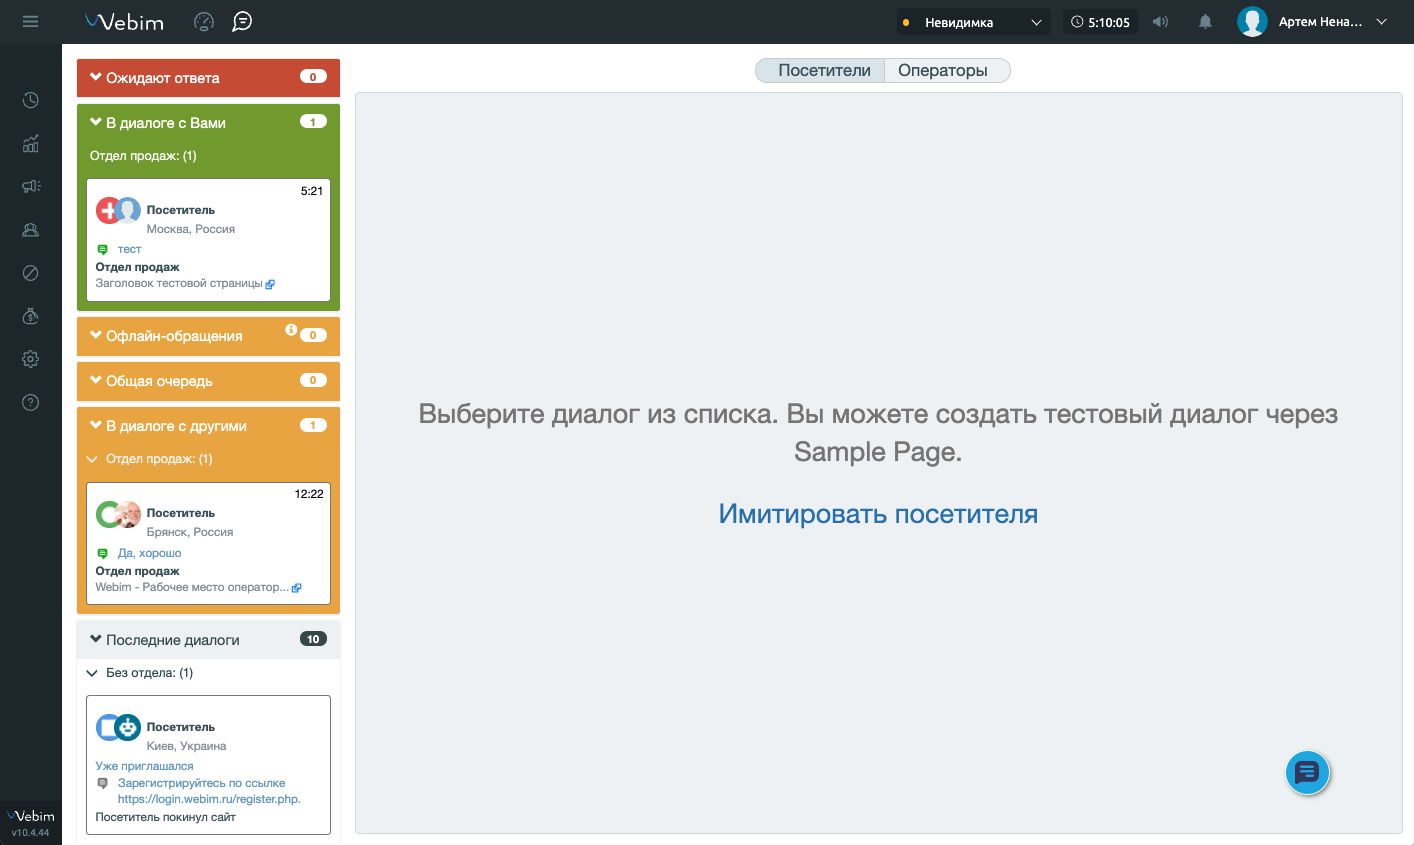The image size is (1414, 845).
Task: Click the speedometer dashboard icon in header
Action: pos(204,22)
